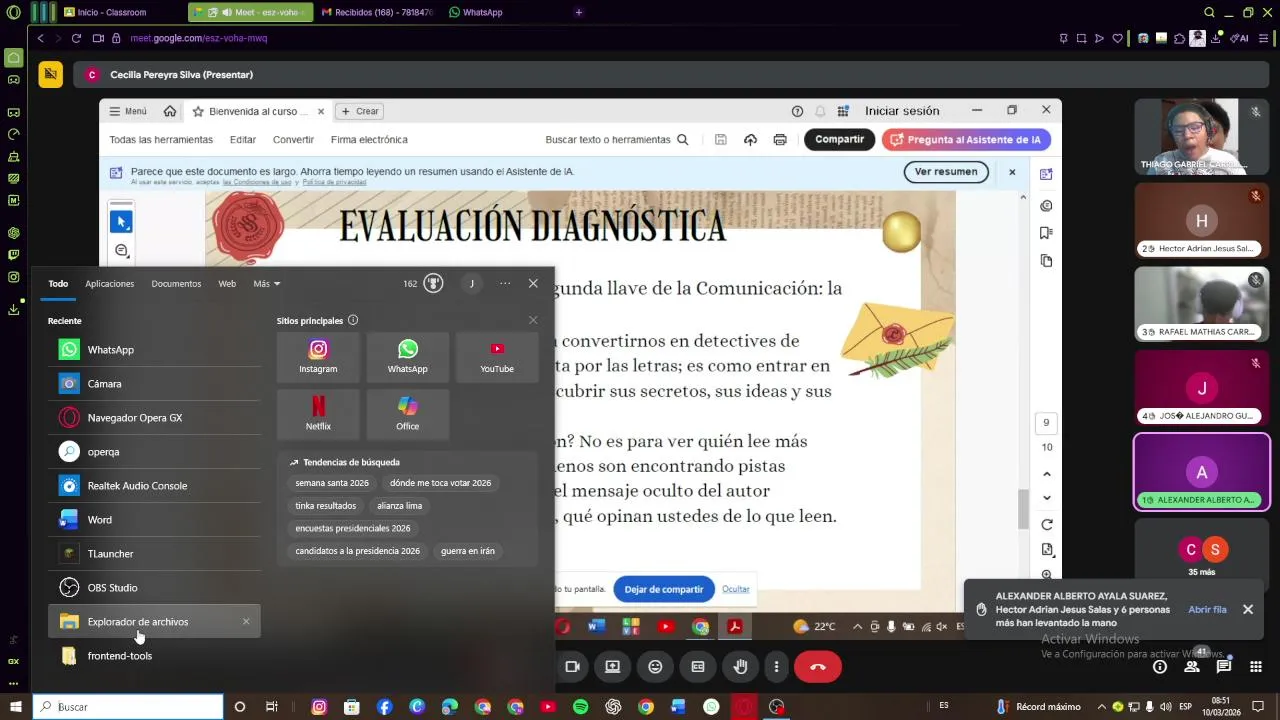Search trend candidatos a la presidencia 2026

click(357, 551)
